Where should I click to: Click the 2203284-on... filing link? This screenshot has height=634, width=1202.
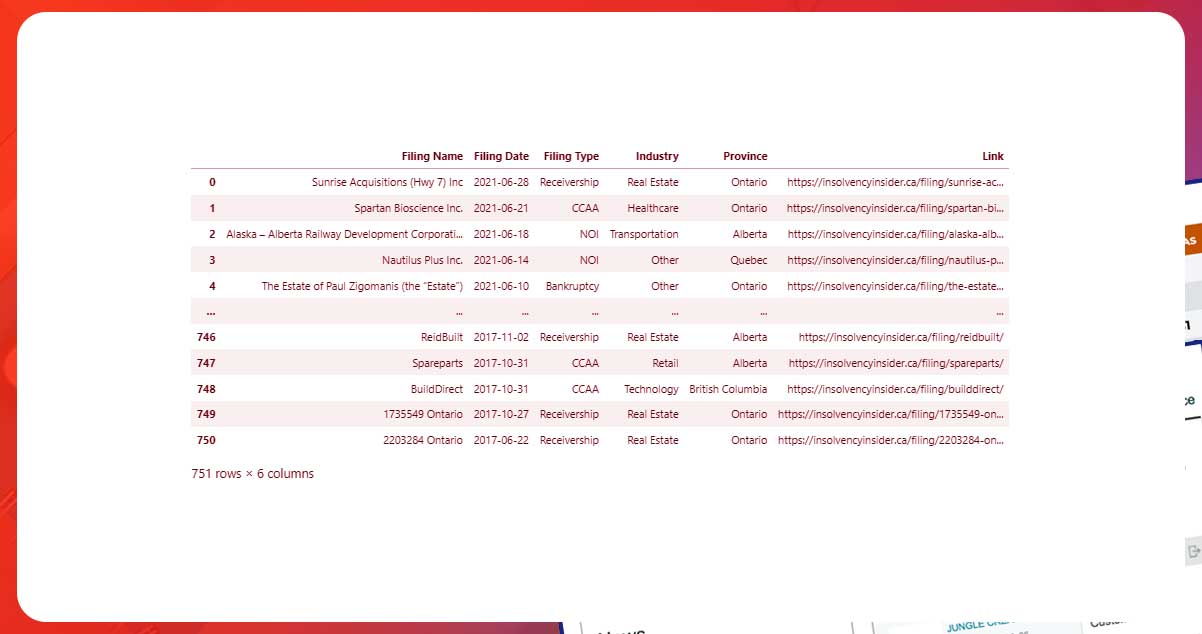coord(891,440)
